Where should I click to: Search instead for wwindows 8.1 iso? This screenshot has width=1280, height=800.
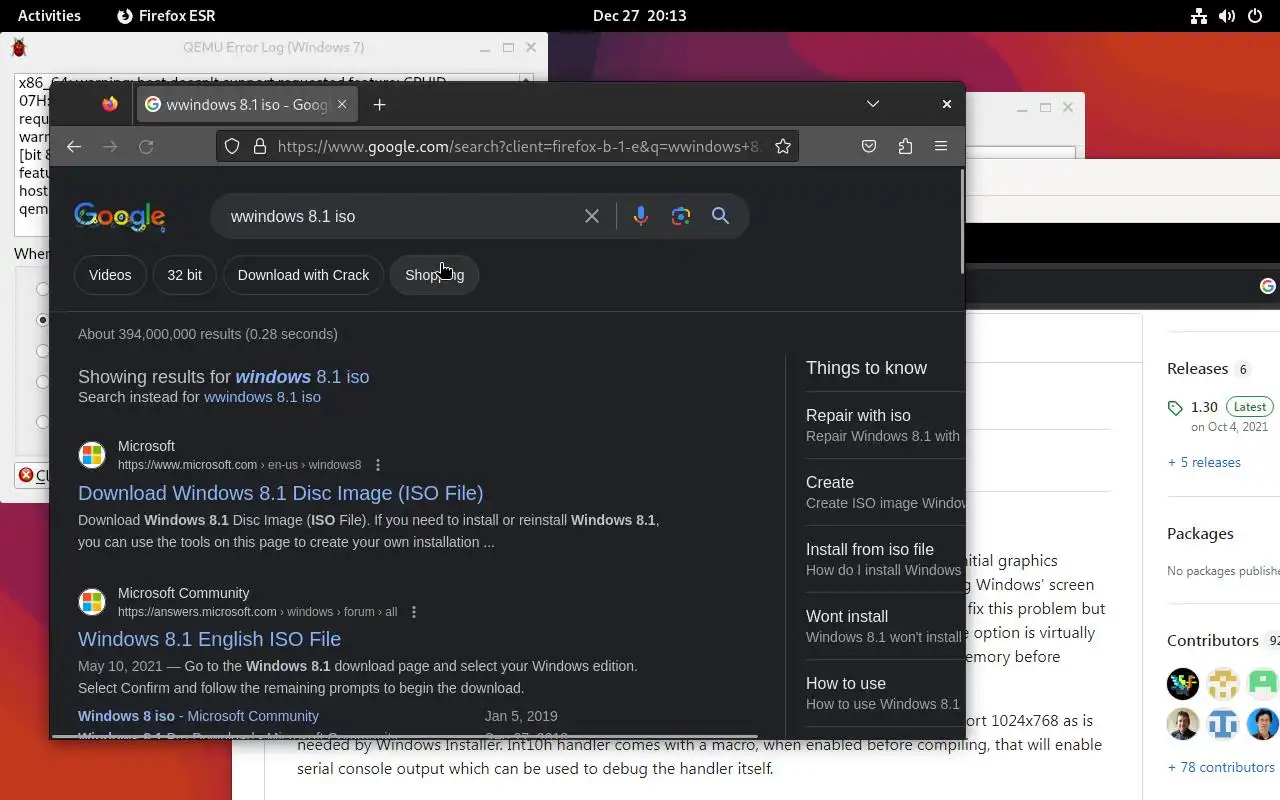click(x=262, y=397)
